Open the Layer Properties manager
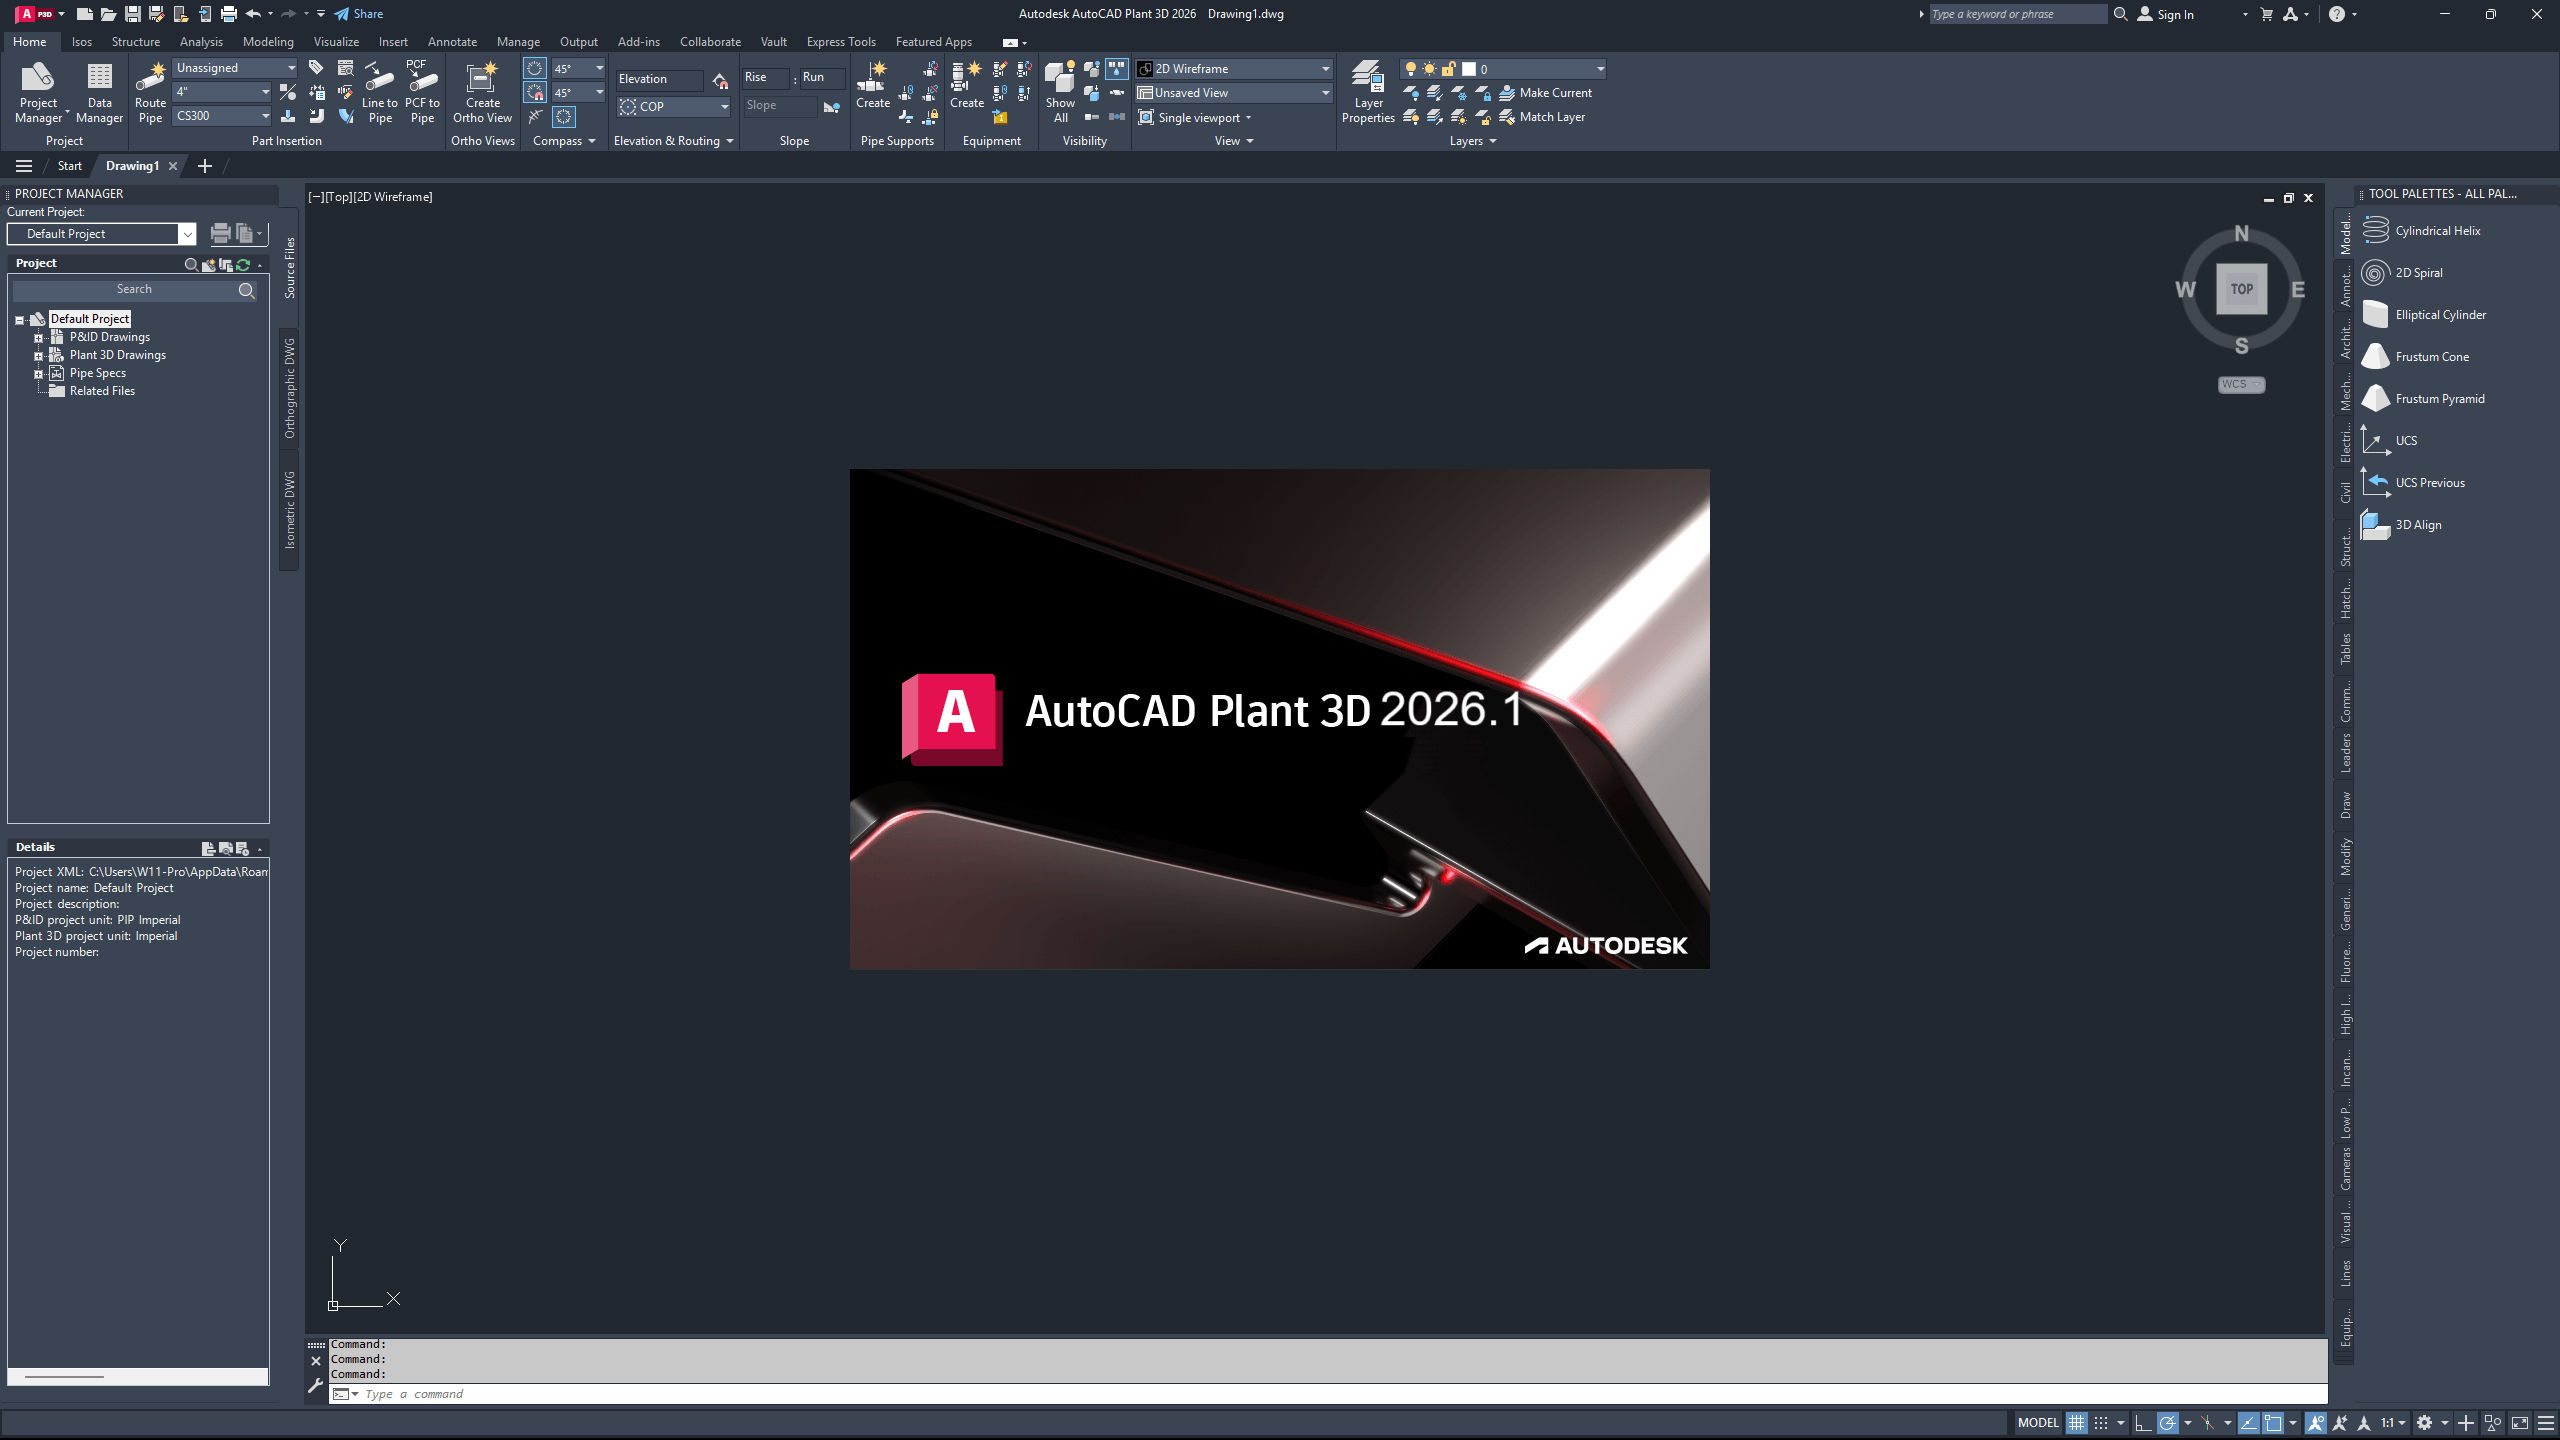The height and width of the screenshot is (1440, 2560). 1368,90
